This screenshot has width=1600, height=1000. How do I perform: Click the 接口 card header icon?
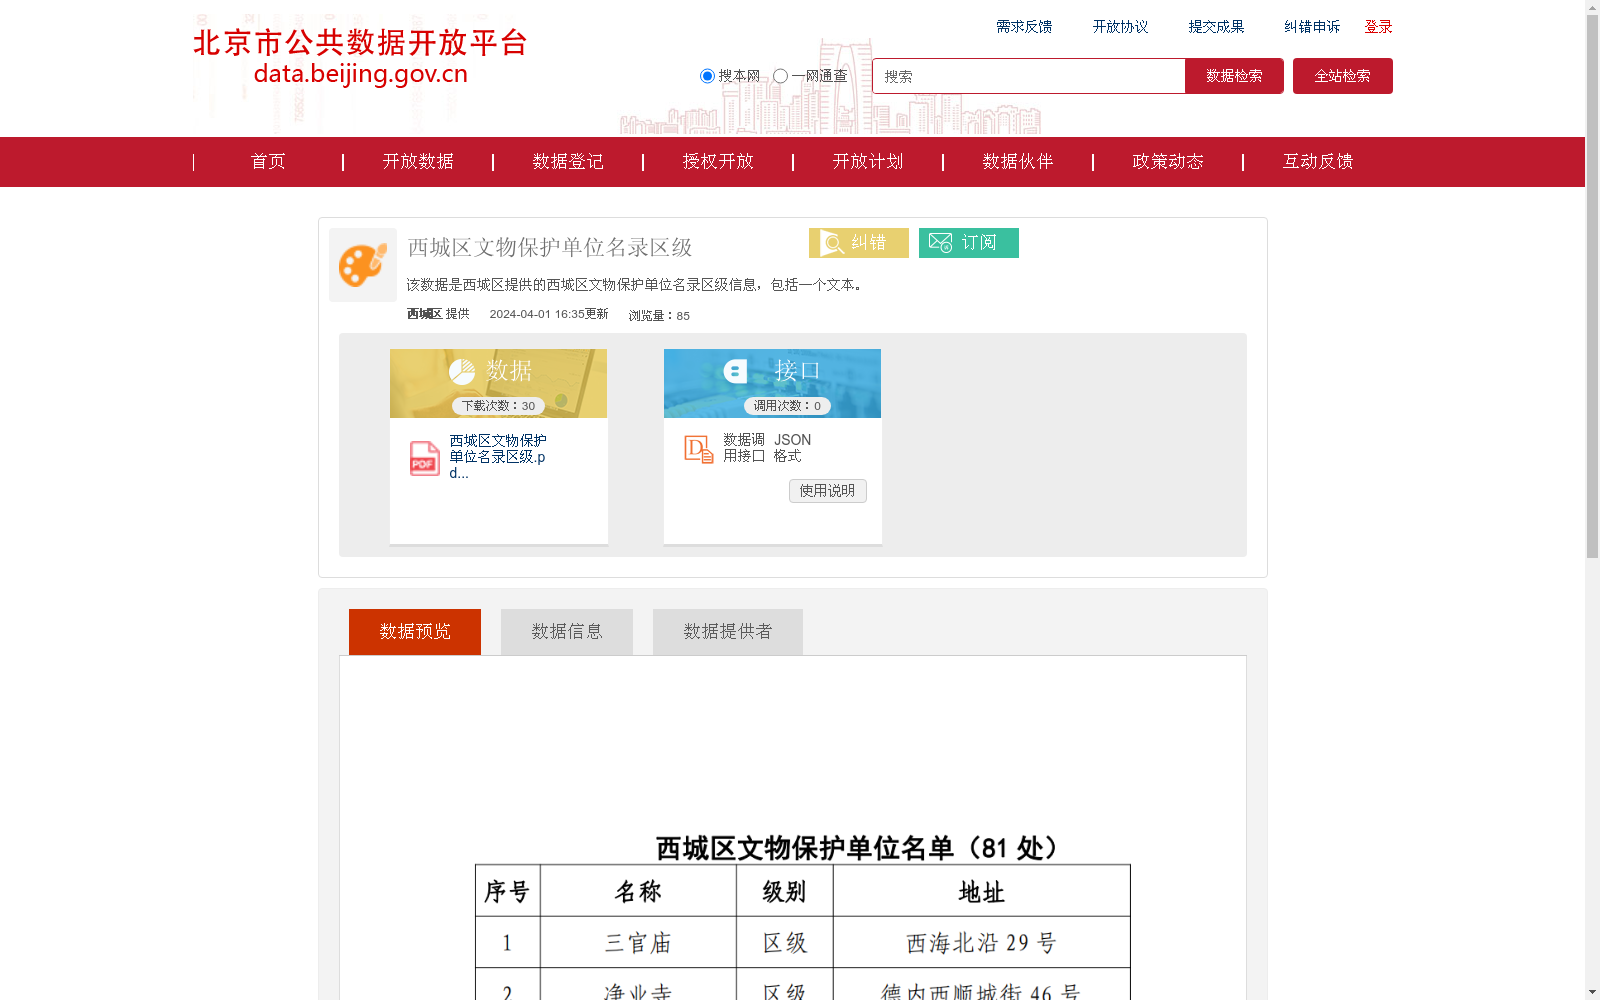point(736,371)
